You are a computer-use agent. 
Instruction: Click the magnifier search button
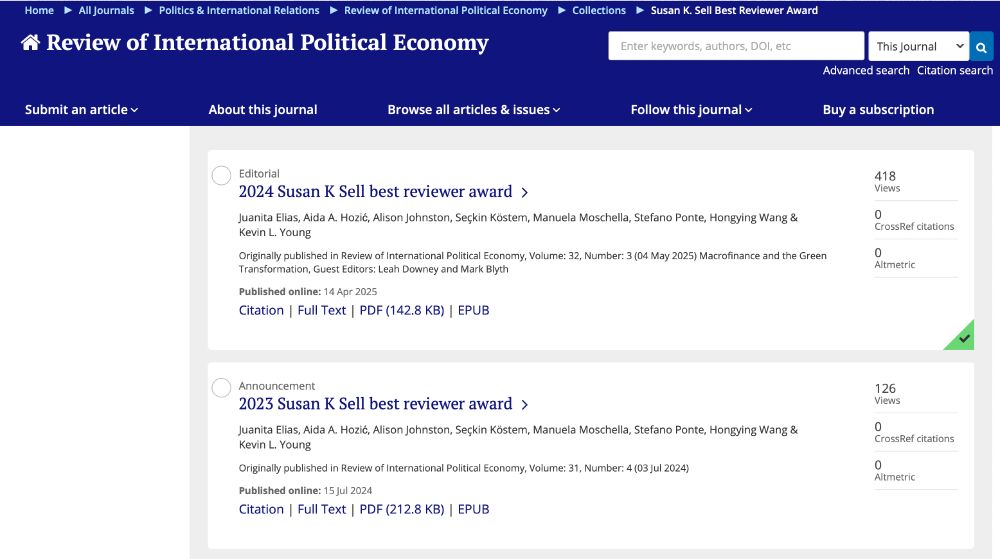982,46
